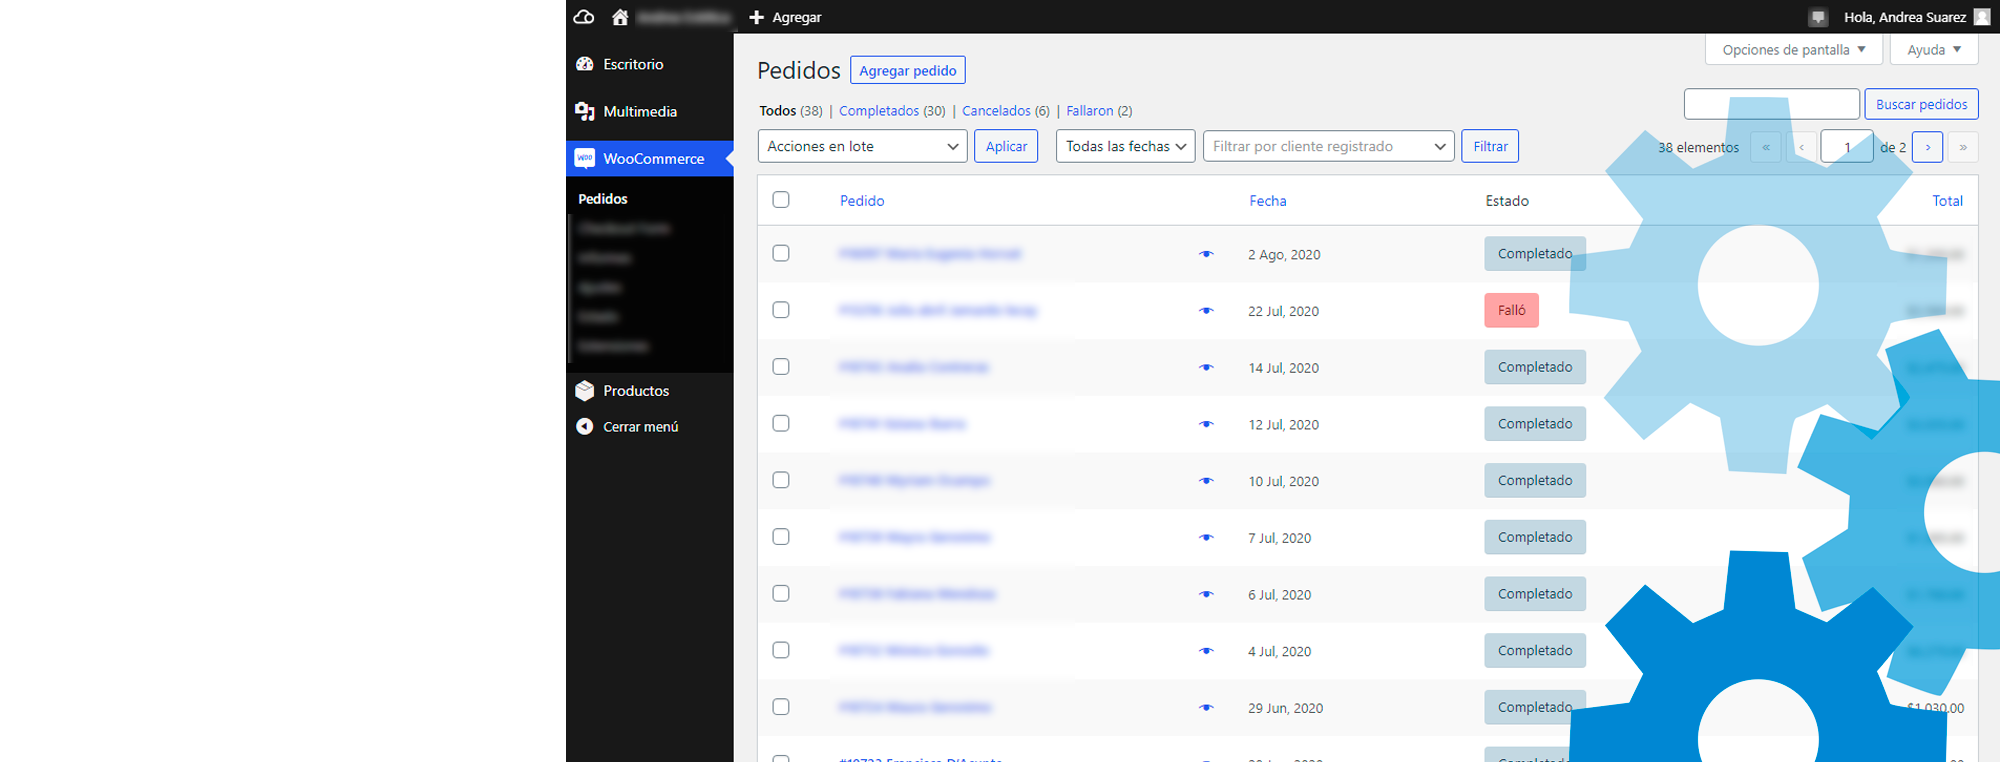Image resolution: width=2000 pixels, height=762 pixels.
Task: Click the Filtrar button
Action: point(1490,146)
